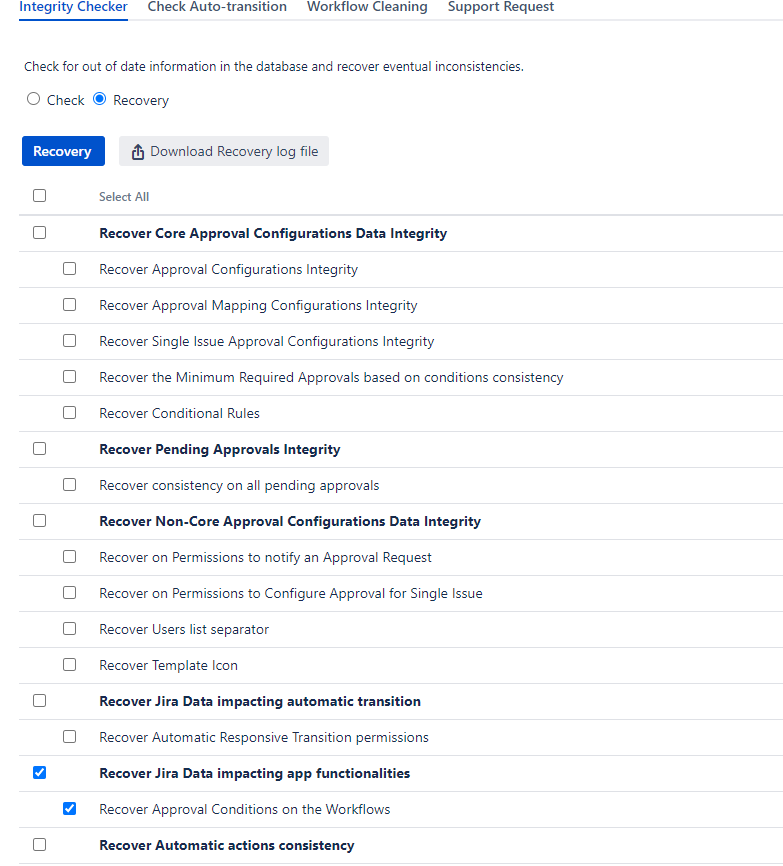The width and height of the screenshot is (783, 866).
Task: Open the Workflow Cleaning tab
Action: (367, 7)
